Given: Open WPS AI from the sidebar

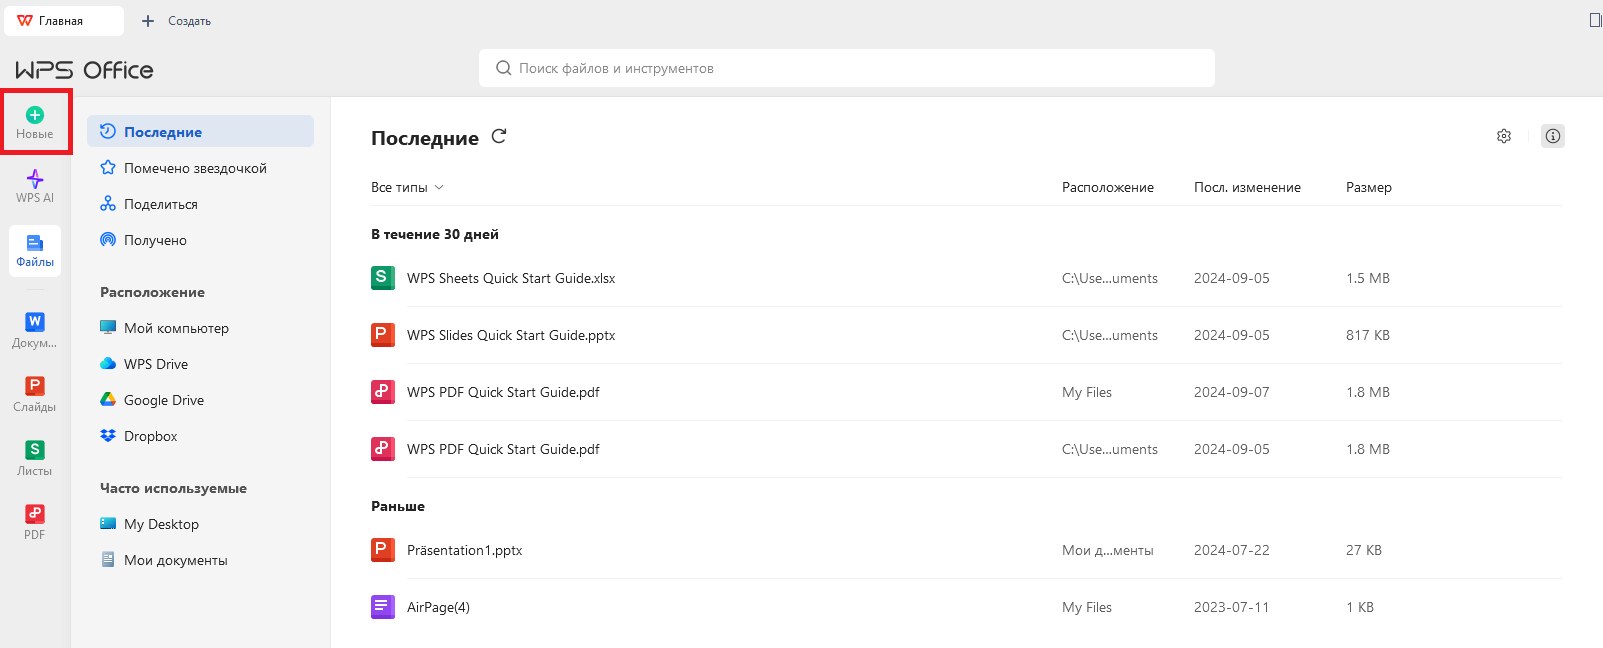Looking at the screenshot, I should tap(35, 185).
